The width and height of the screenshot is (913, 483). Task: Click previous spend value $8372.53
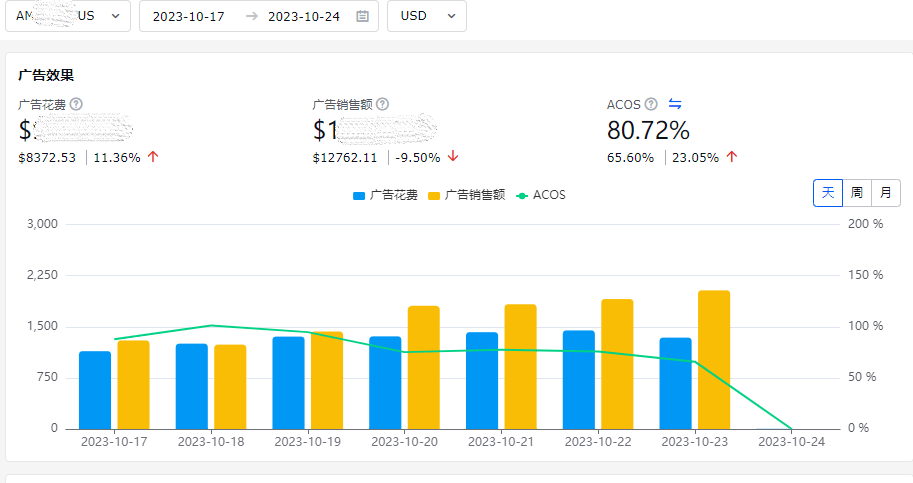coord(47,158)
